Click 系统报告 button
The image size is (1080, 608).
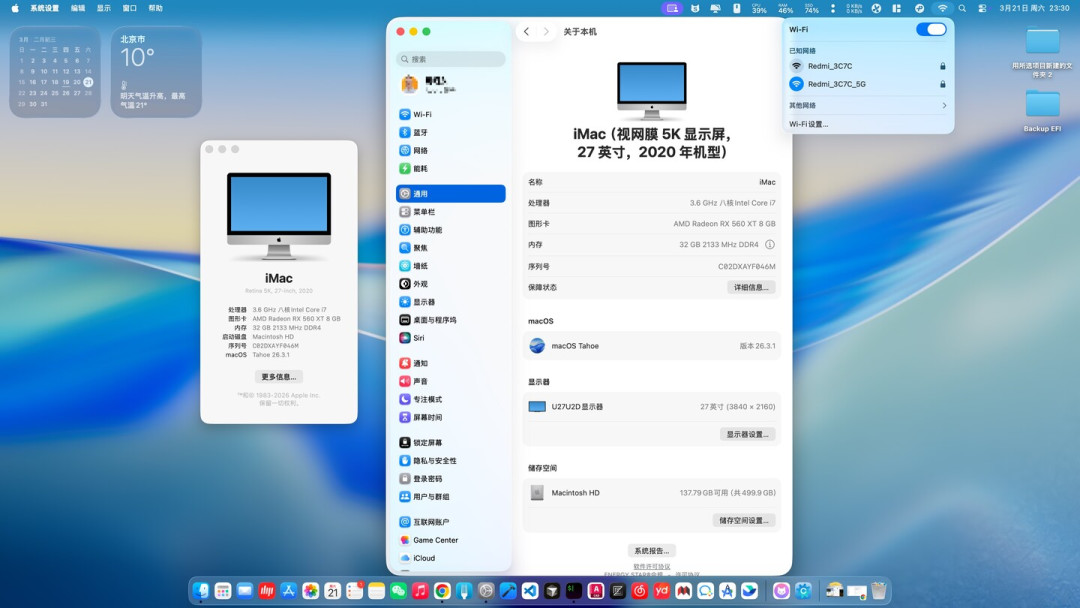click(652, 551)
